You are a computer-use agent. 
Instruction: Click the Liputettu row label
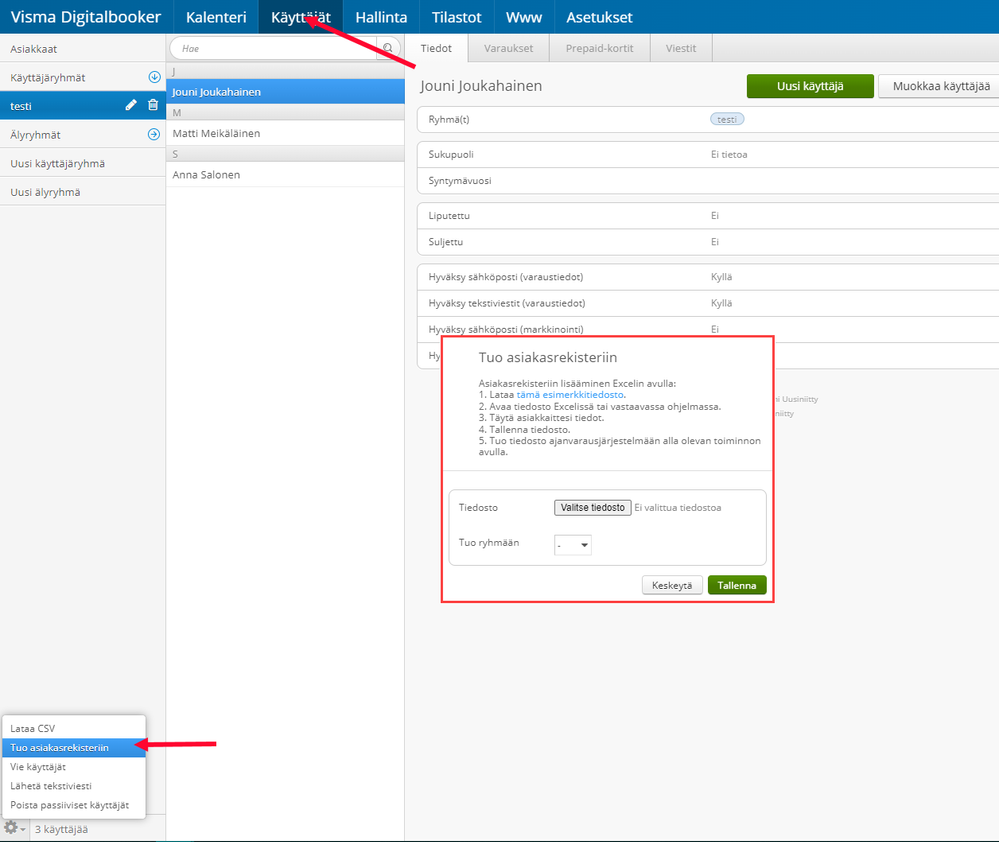[449, 216]
